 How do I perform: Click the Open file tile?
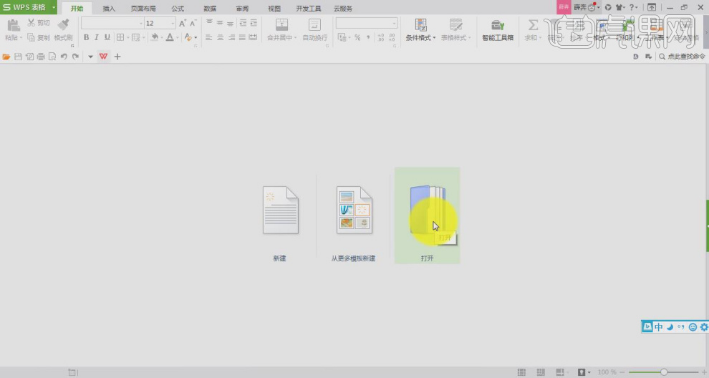(427, 215)
